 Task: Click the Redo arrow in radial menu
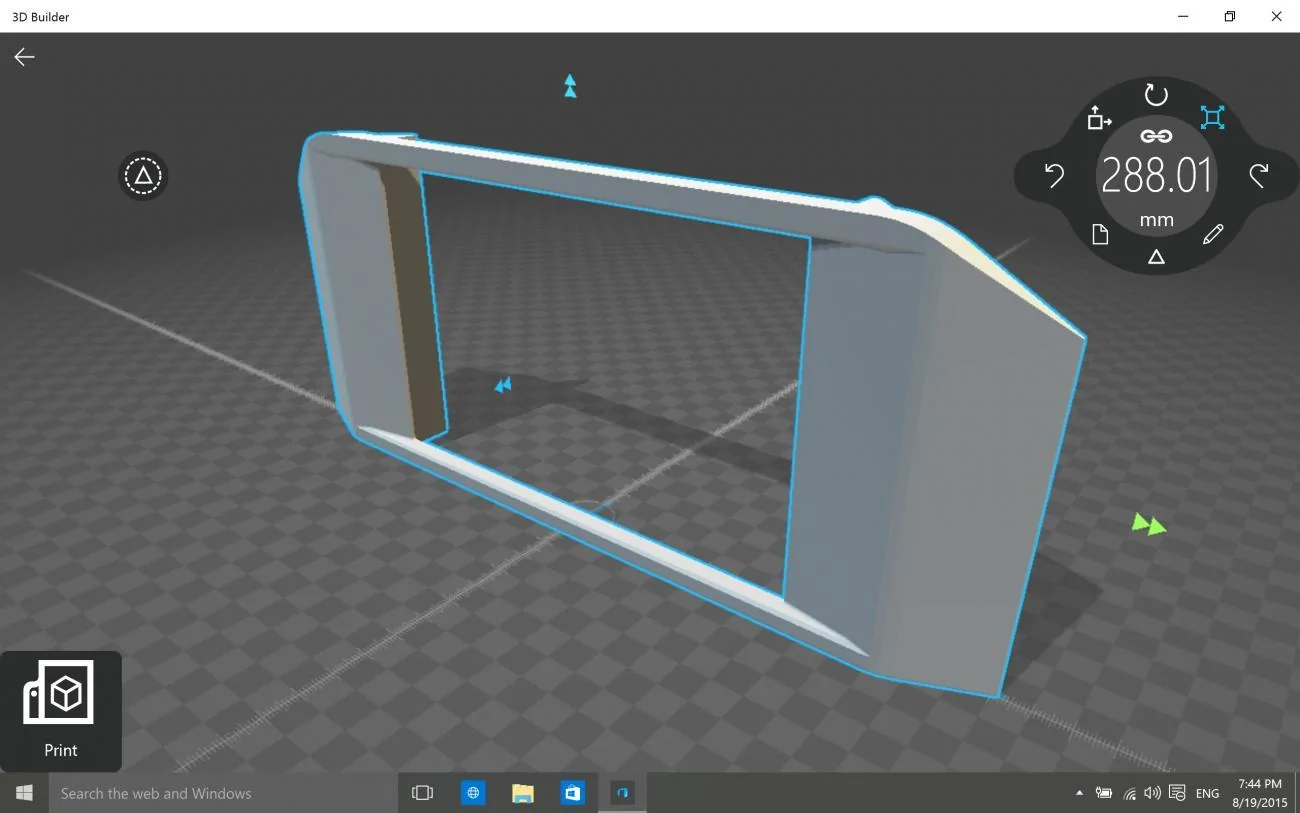(1258, 176)
